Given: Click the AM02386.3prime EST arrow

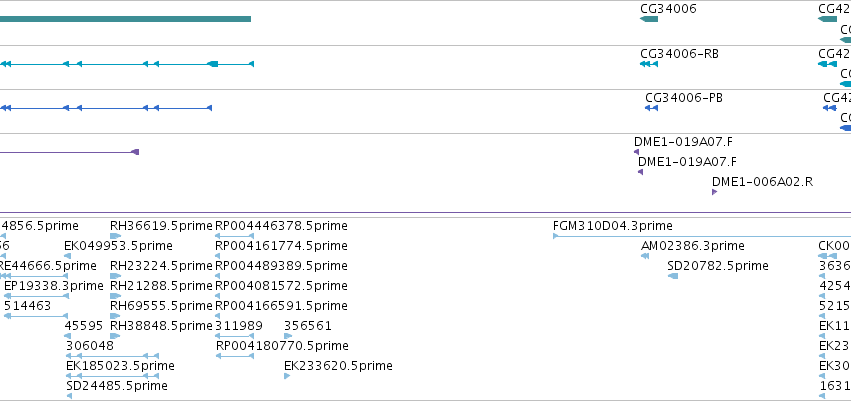Looking at the screenshot, I should click(x=645, y=256).
